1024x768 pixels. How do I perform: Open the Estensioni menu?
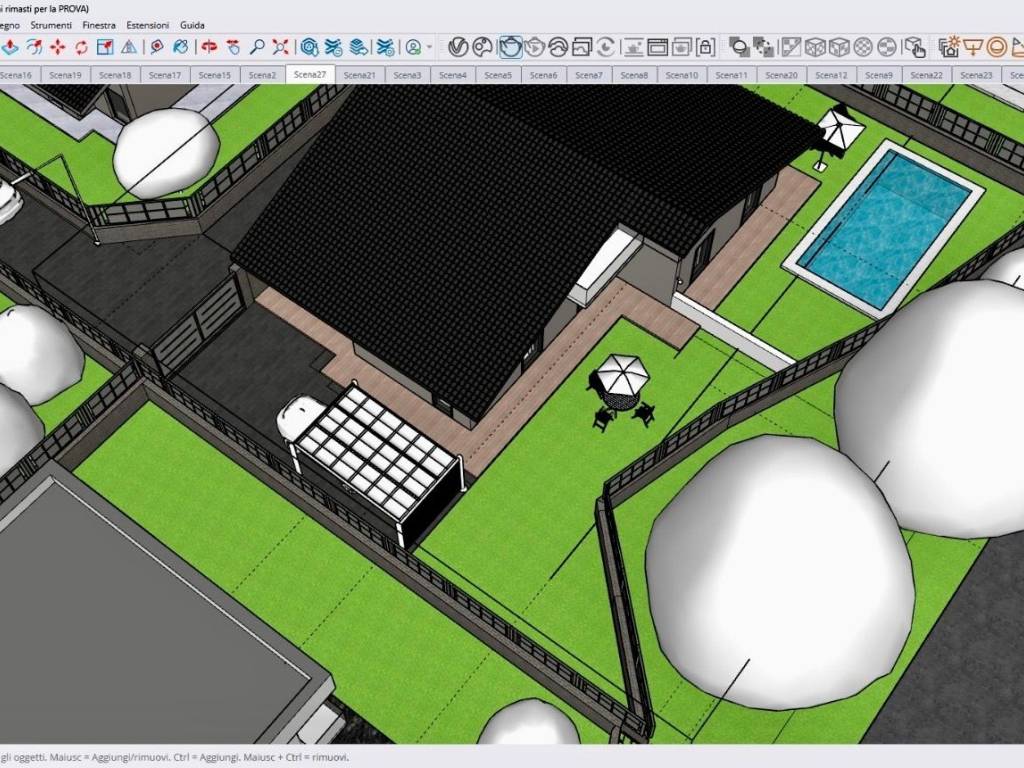(148, 24)
